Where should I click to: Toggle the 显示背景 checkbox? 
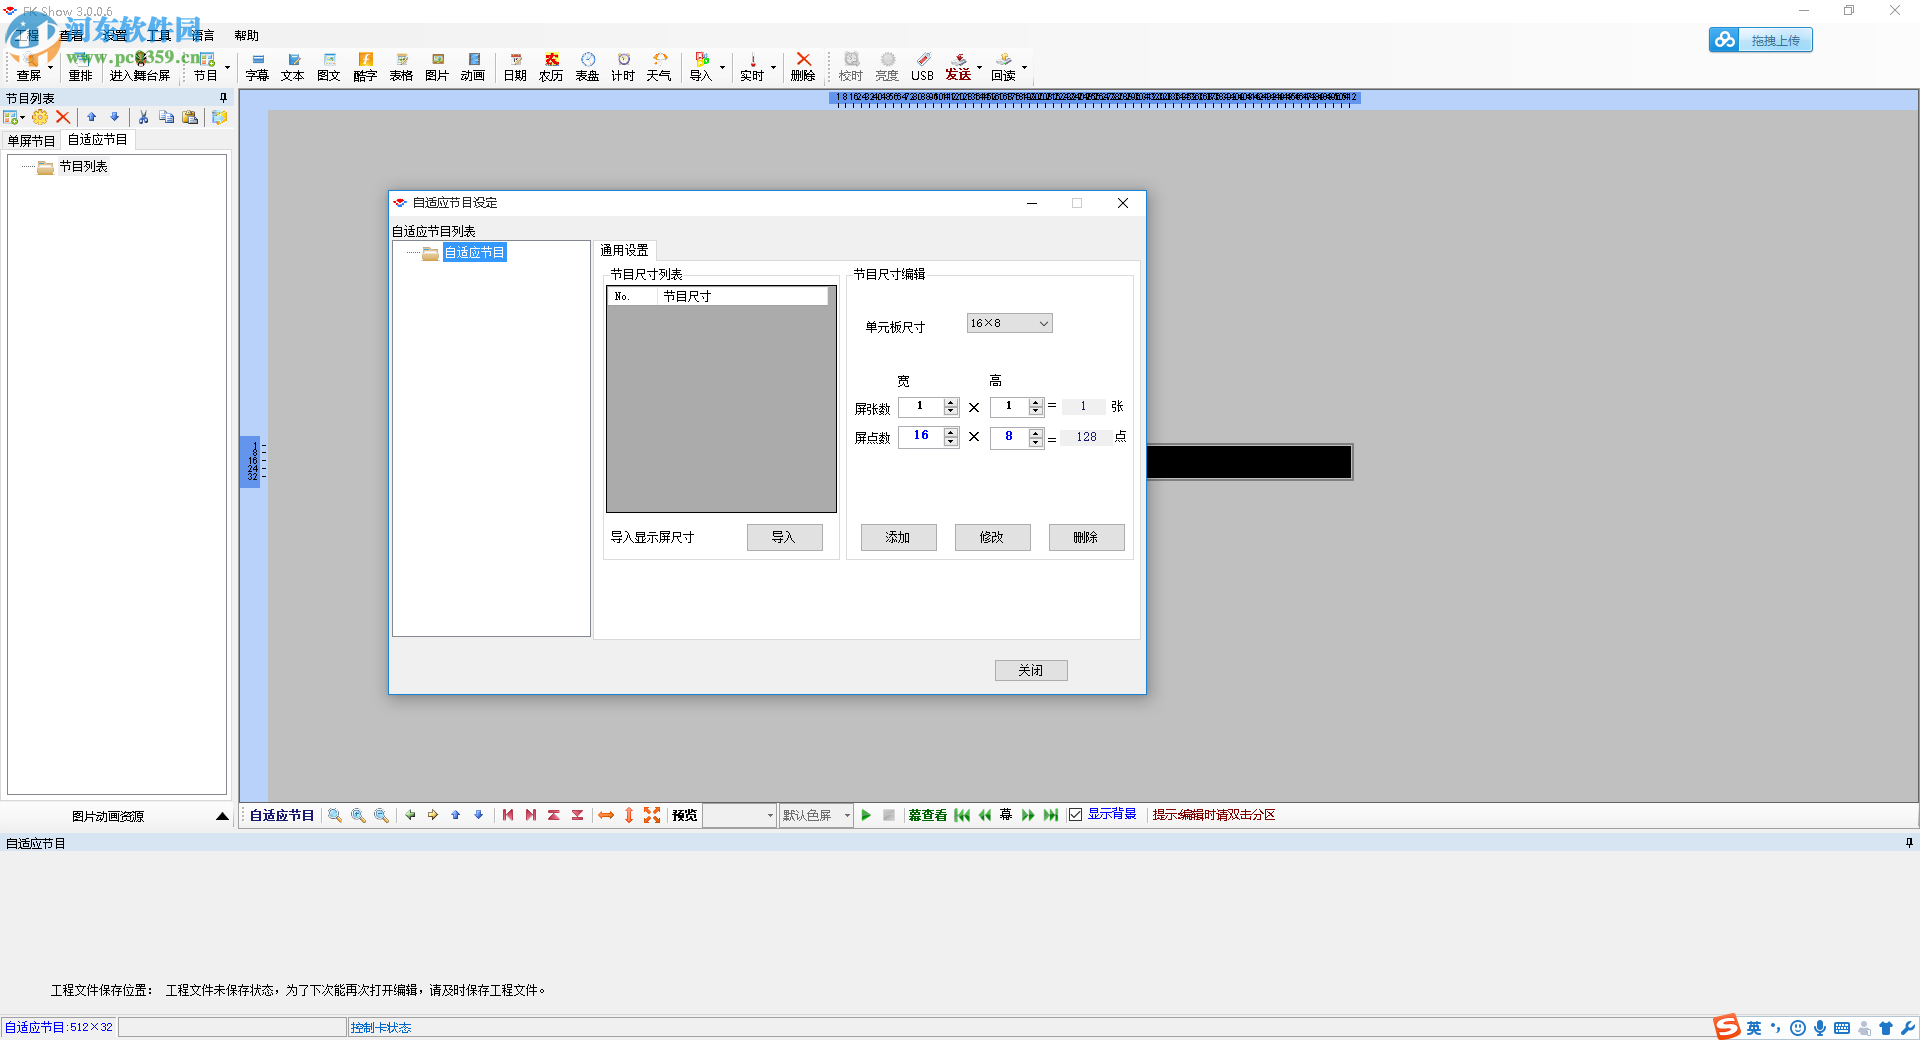[1075, 815]
